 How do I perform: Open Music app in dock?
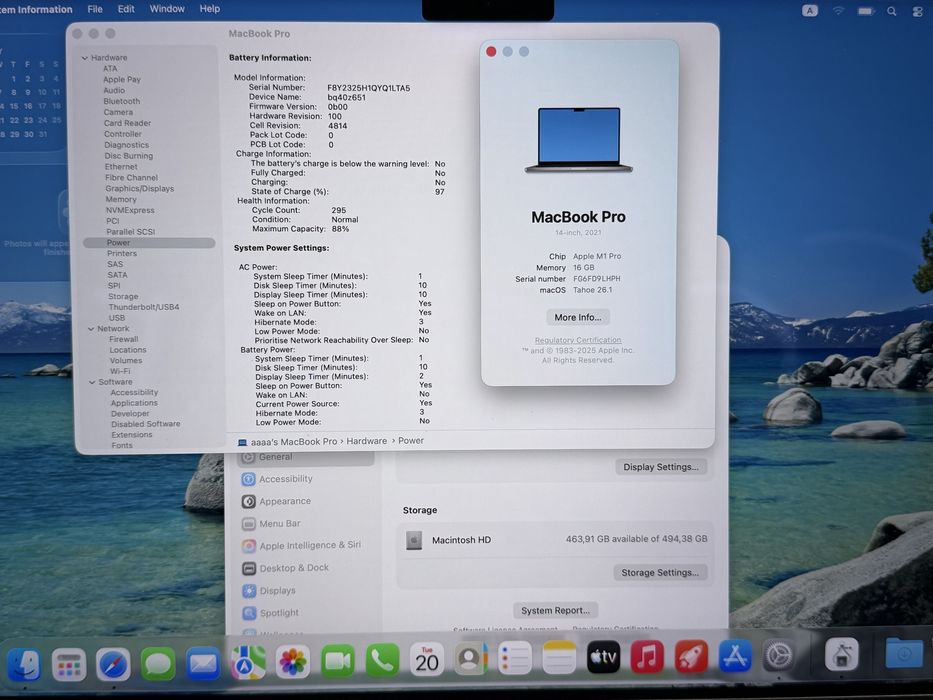coord(647,656)
